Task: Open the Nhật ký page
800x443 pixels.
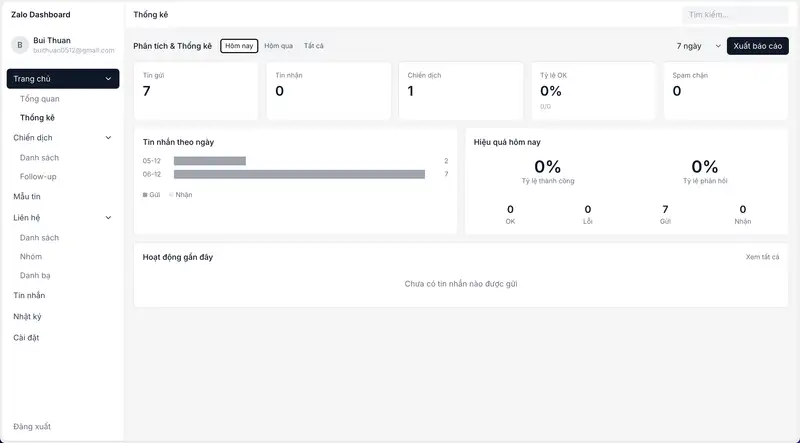Action: click(27, 316)
